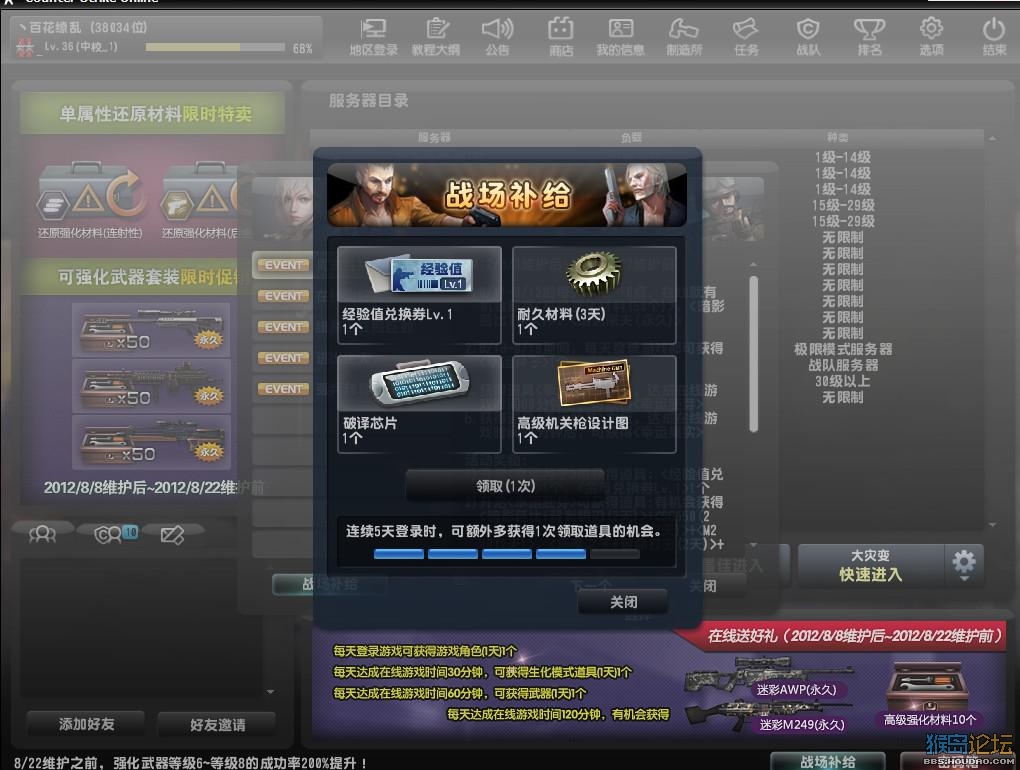Click the 服务器 column header
The height and width of the screenshot is (770, 1020).
pyautogui.click(x=434, y=137)
